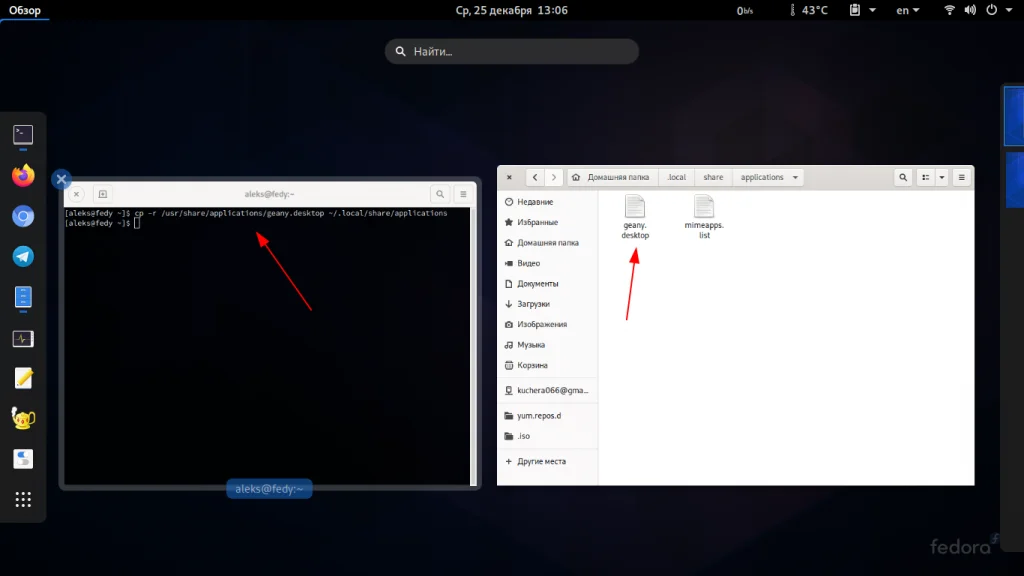Click the volume icon in top bar
This screenshot has height=576, width=1024.
pos(970,10)
